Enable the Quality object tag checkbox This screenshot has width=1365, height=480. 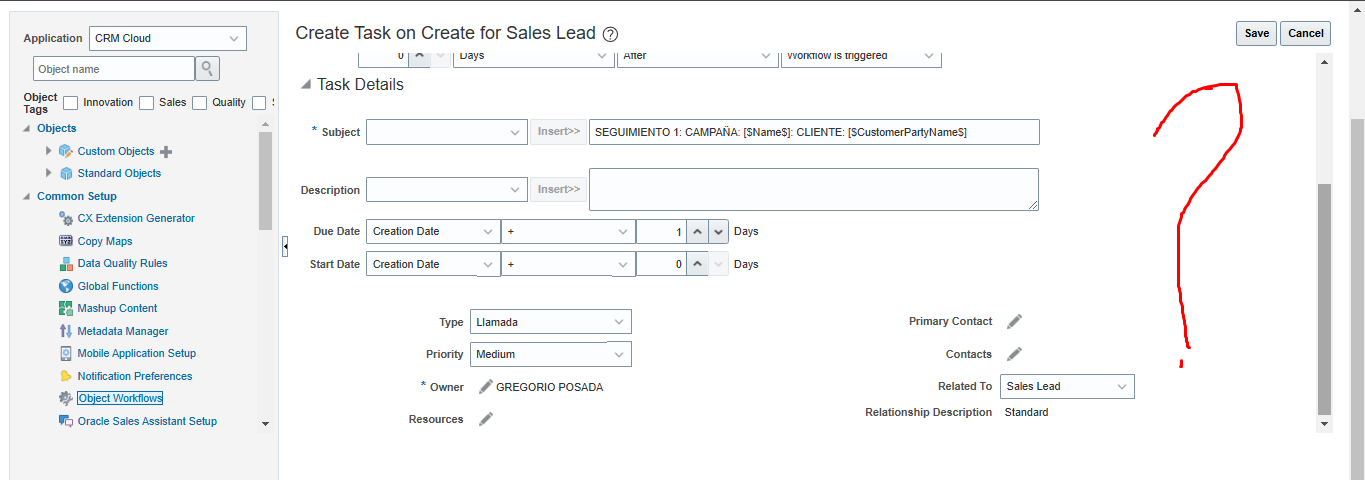tap(200, 102)
